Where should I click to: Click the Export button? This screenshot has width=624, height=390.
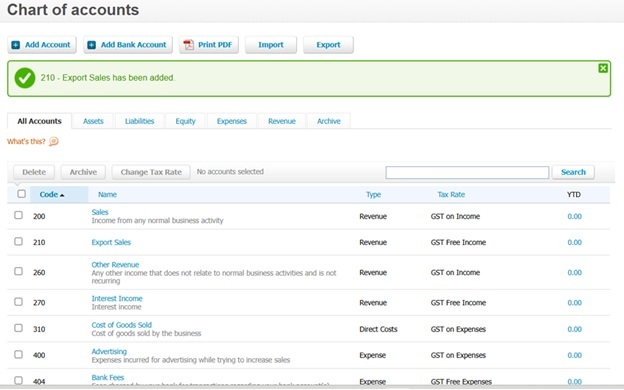(x=328, y=45)
